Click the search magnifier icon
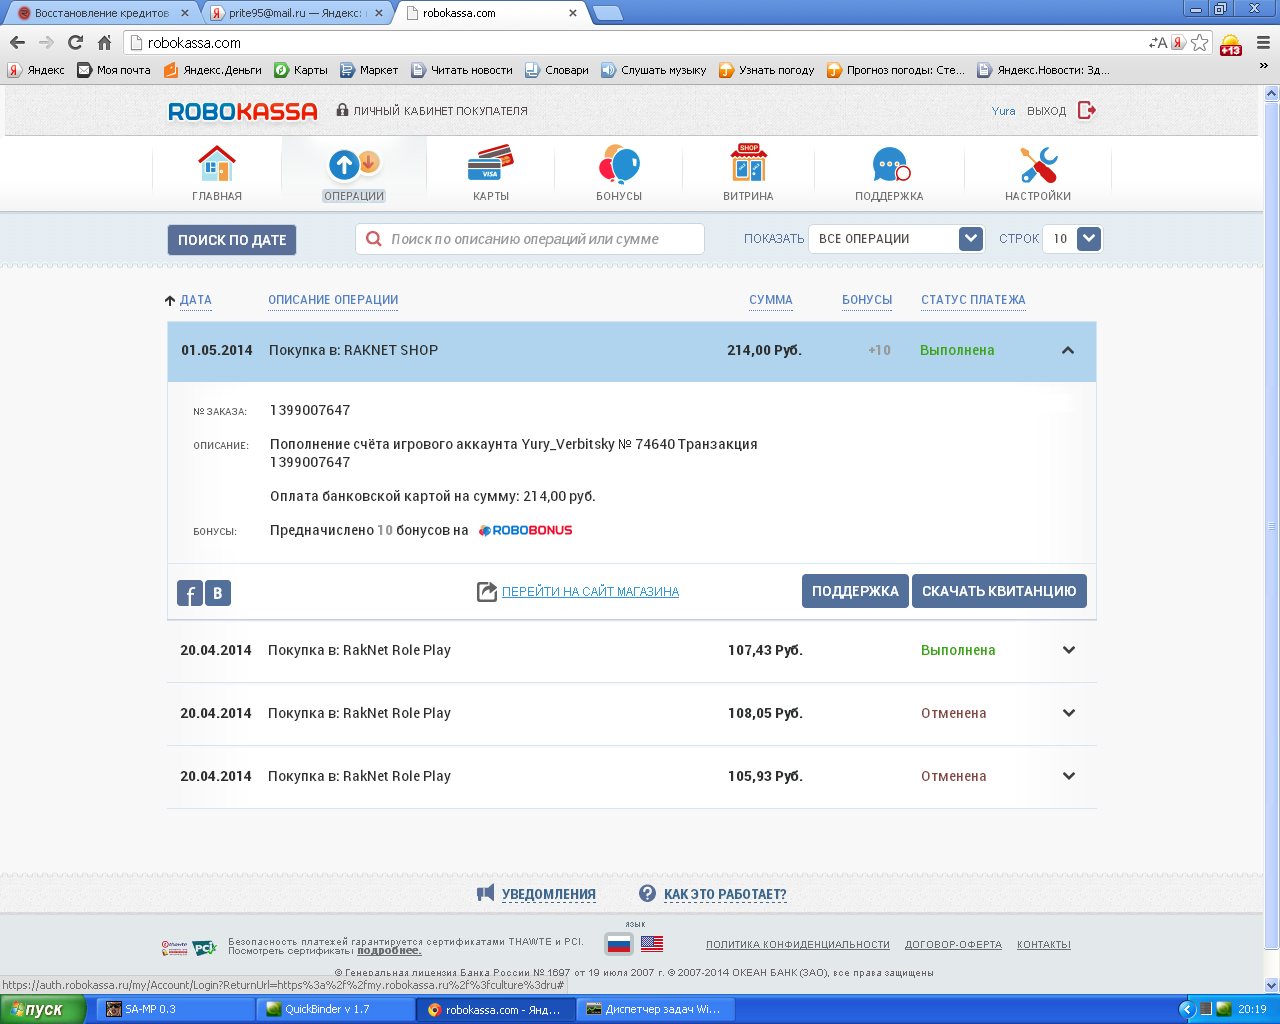Image resolution: width=1280 pixels, height=1024 pixels. (374, 239)
